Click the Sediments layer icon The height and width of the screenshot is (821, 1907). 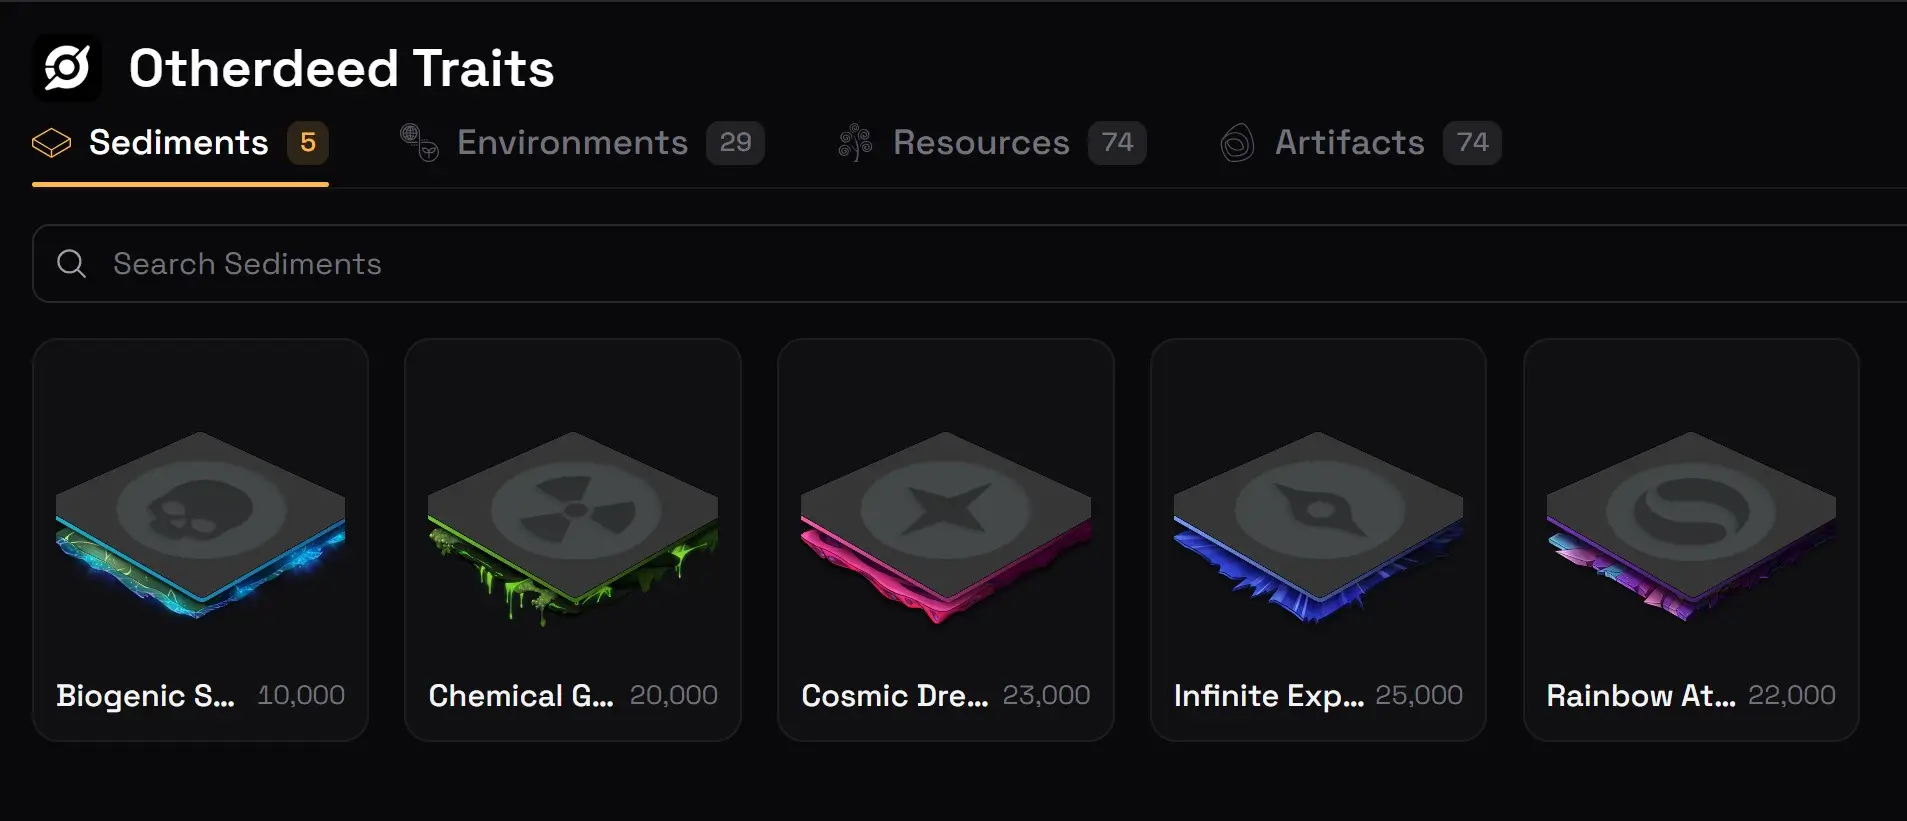pos(51,143)
